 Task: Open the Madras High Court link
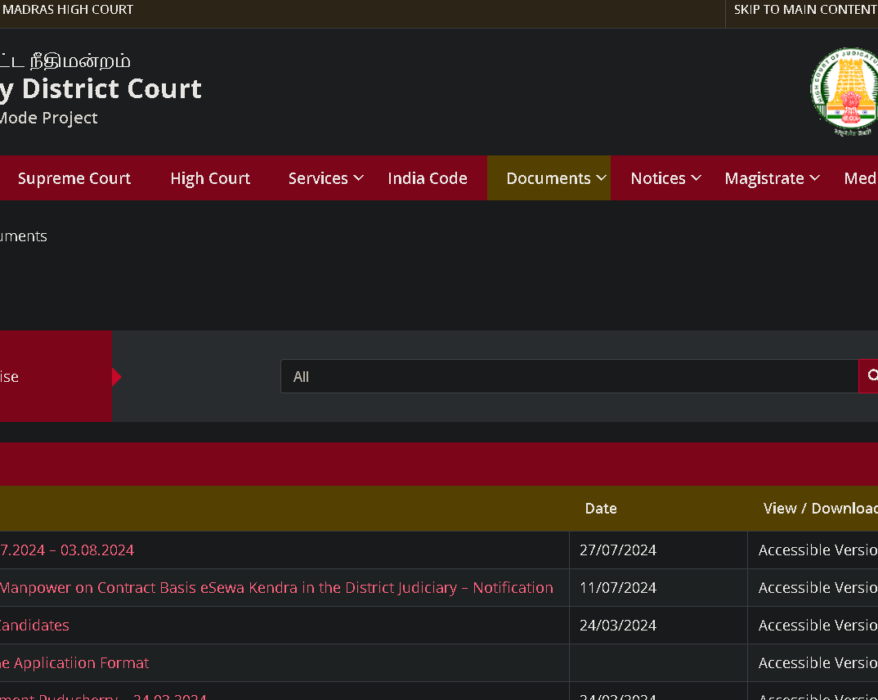[x=67, y=10]
